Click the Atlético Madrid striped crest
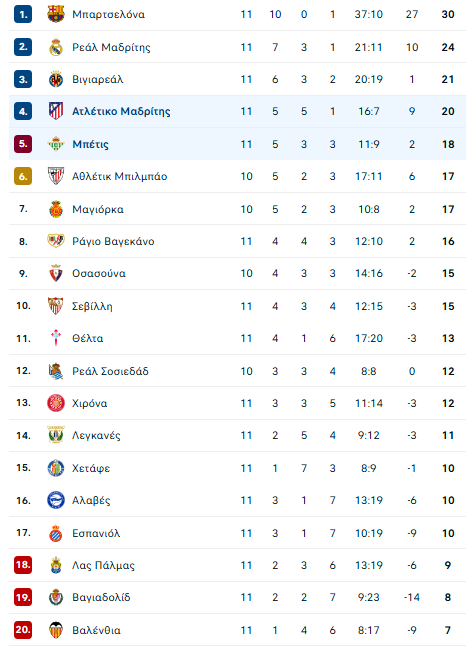 (x=55, y=111)
